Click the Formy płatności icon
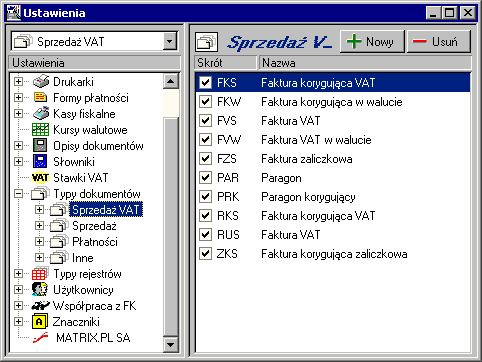 coord(41,97)
